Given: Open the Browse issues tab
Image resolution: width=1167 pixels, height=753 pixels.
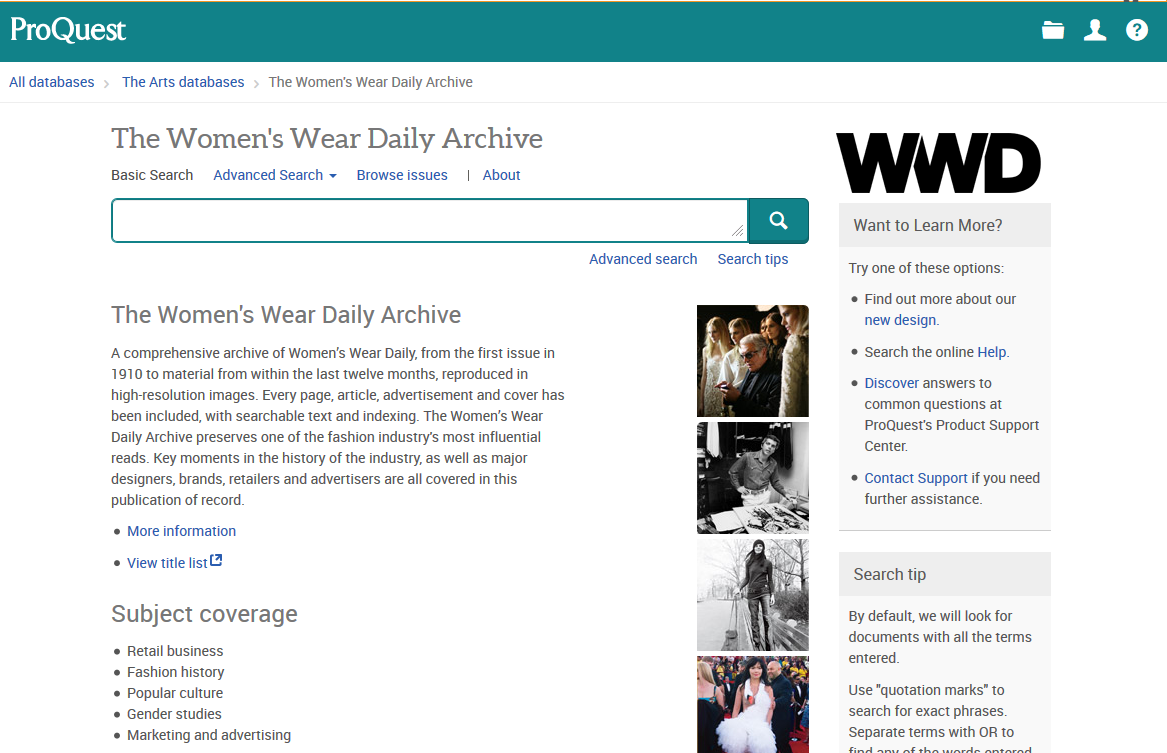Looking at the screenshot, I should [402, 175].
